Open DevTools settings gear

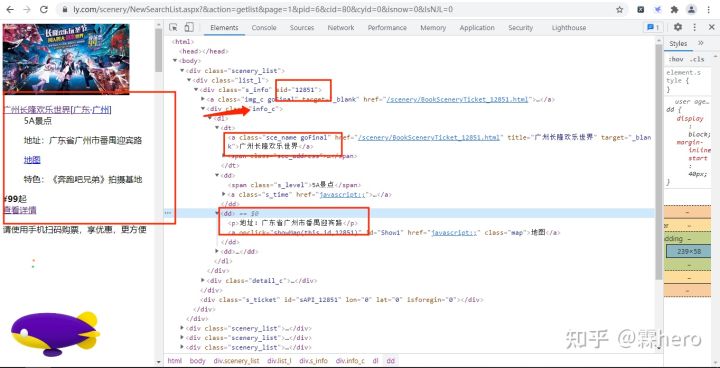(678, 28)
